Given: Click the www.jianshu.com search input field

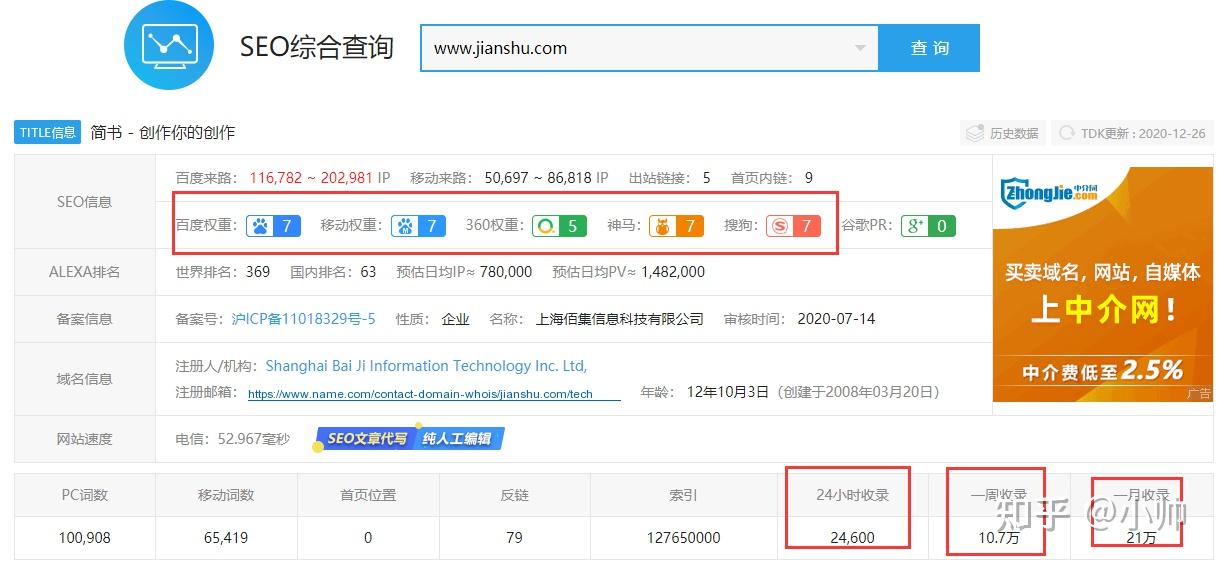Looking at the screenshot, I should (649, 48).
